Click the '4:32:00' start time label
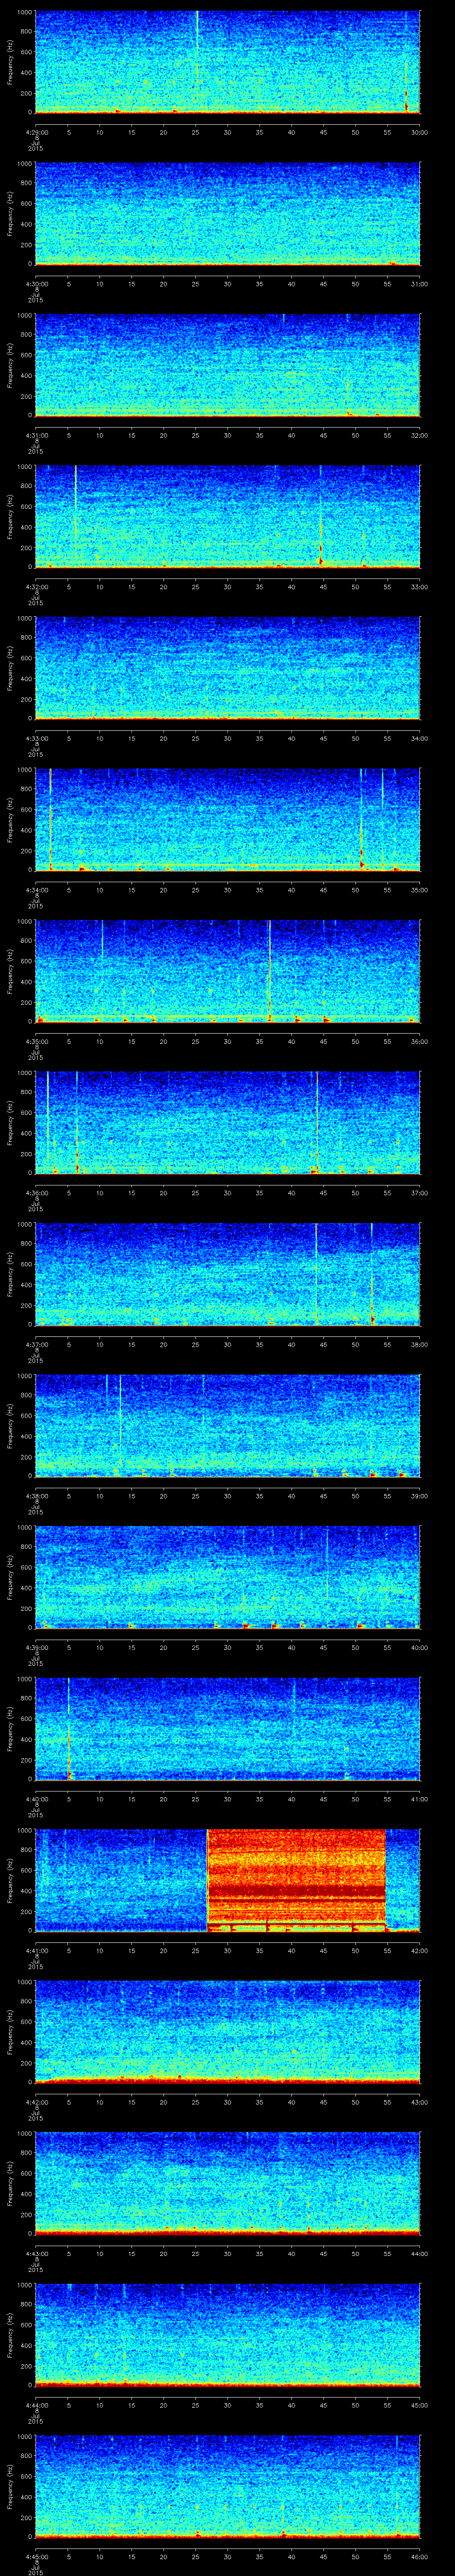The width and height of the screenshot is (455, 2576). [36, 587]
